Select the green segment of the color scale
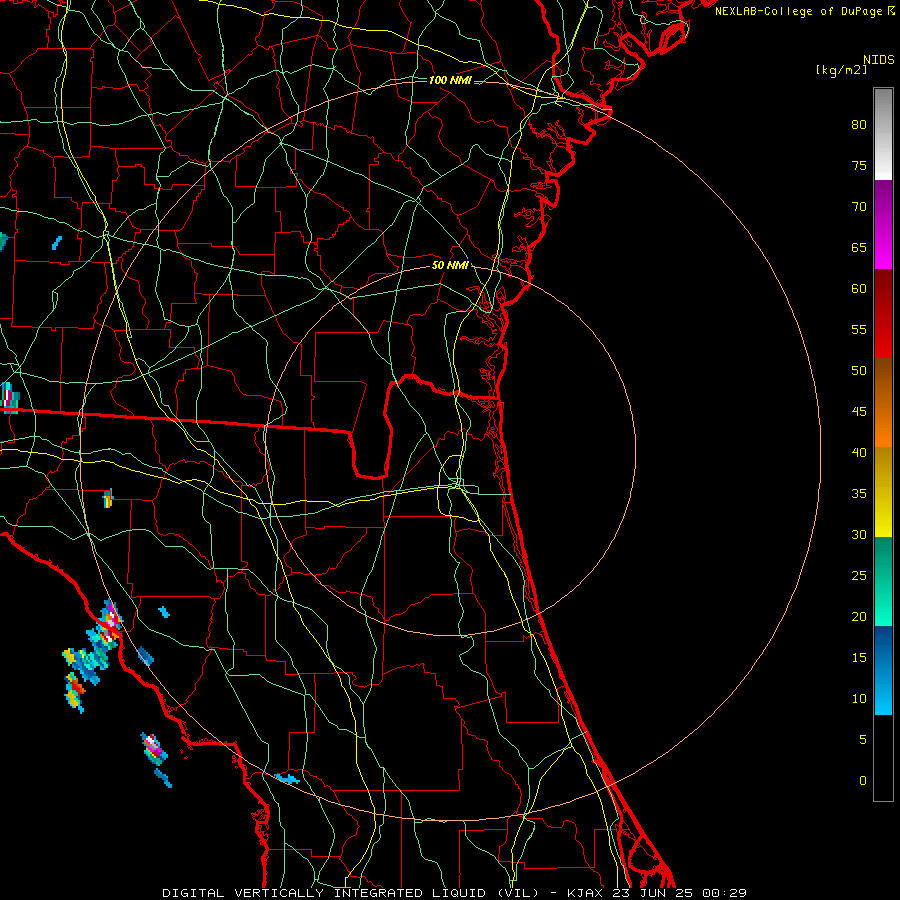Viewport: 900px width, 900px height. (x=883, y=581)
